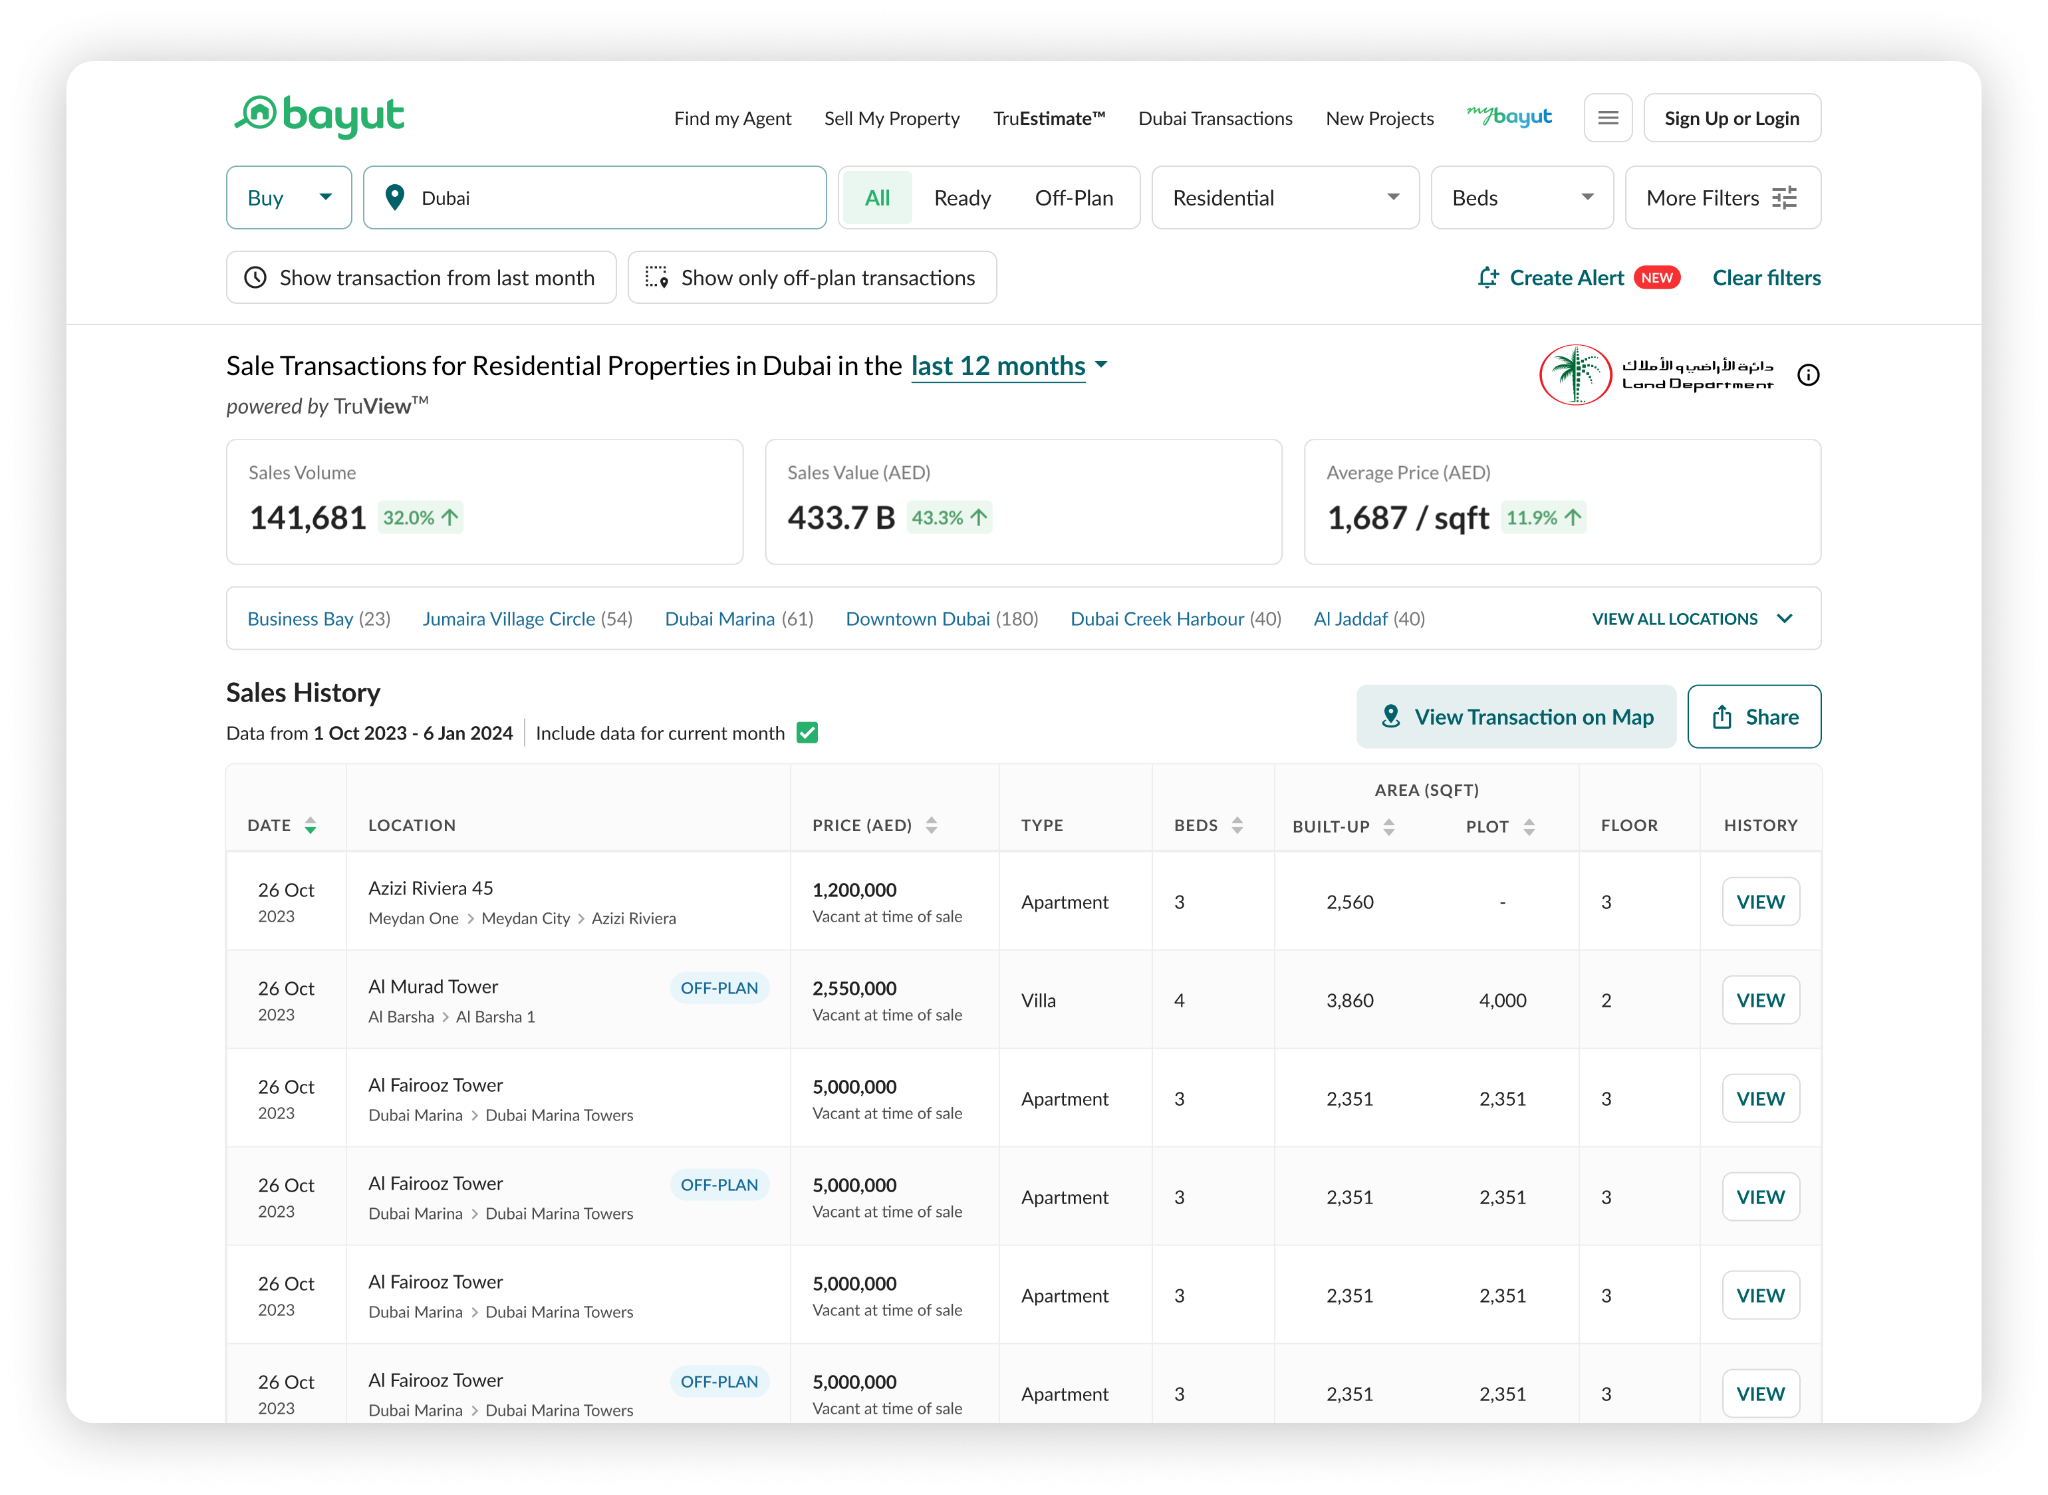The height and width of the screenshot is (1495, 2048).
Task: Toggle Show only off-plan transactions
Action: [x=812, y=277]
